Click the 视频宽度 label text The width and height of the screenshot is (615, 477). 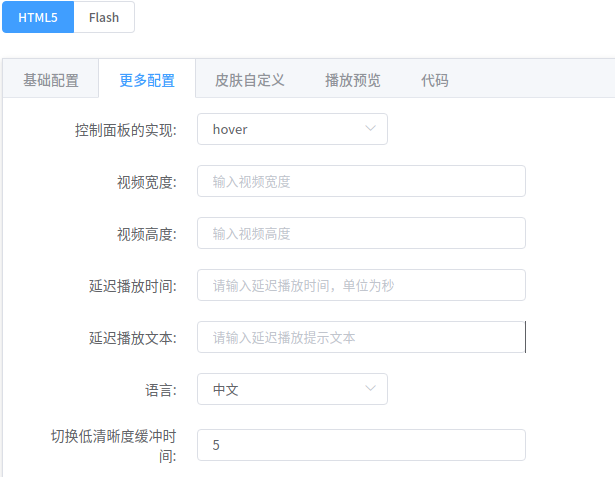(147, 182)
